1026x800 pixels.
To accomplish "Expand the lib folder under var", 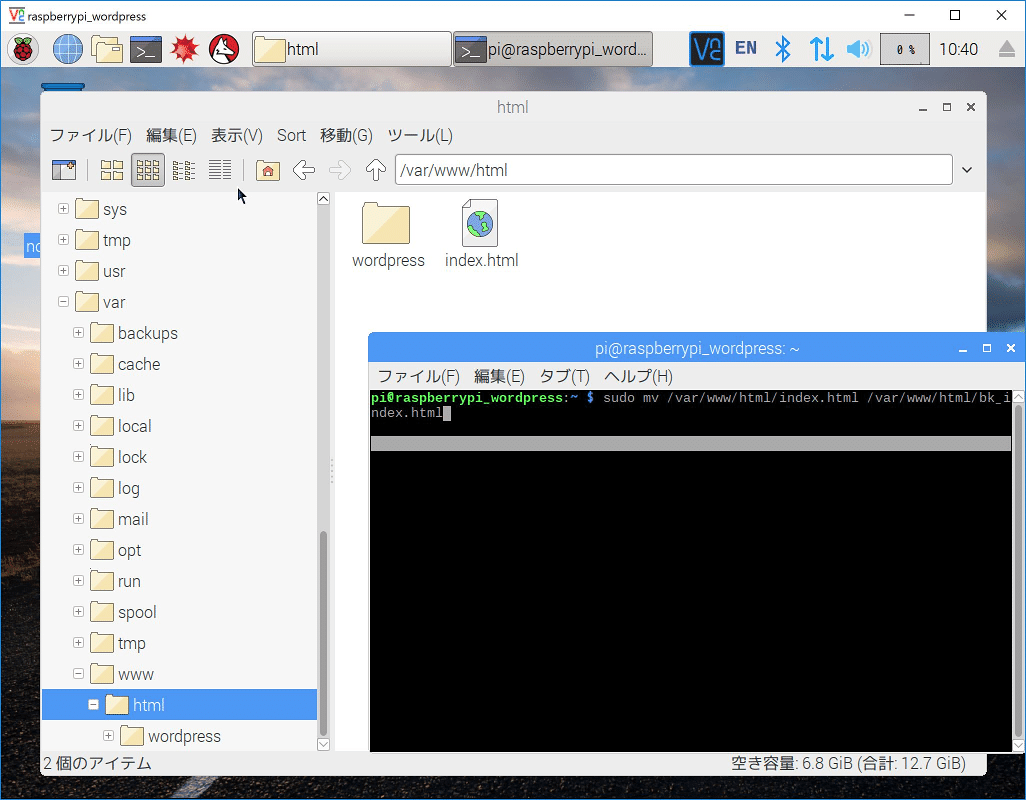I will coord(79,394).
